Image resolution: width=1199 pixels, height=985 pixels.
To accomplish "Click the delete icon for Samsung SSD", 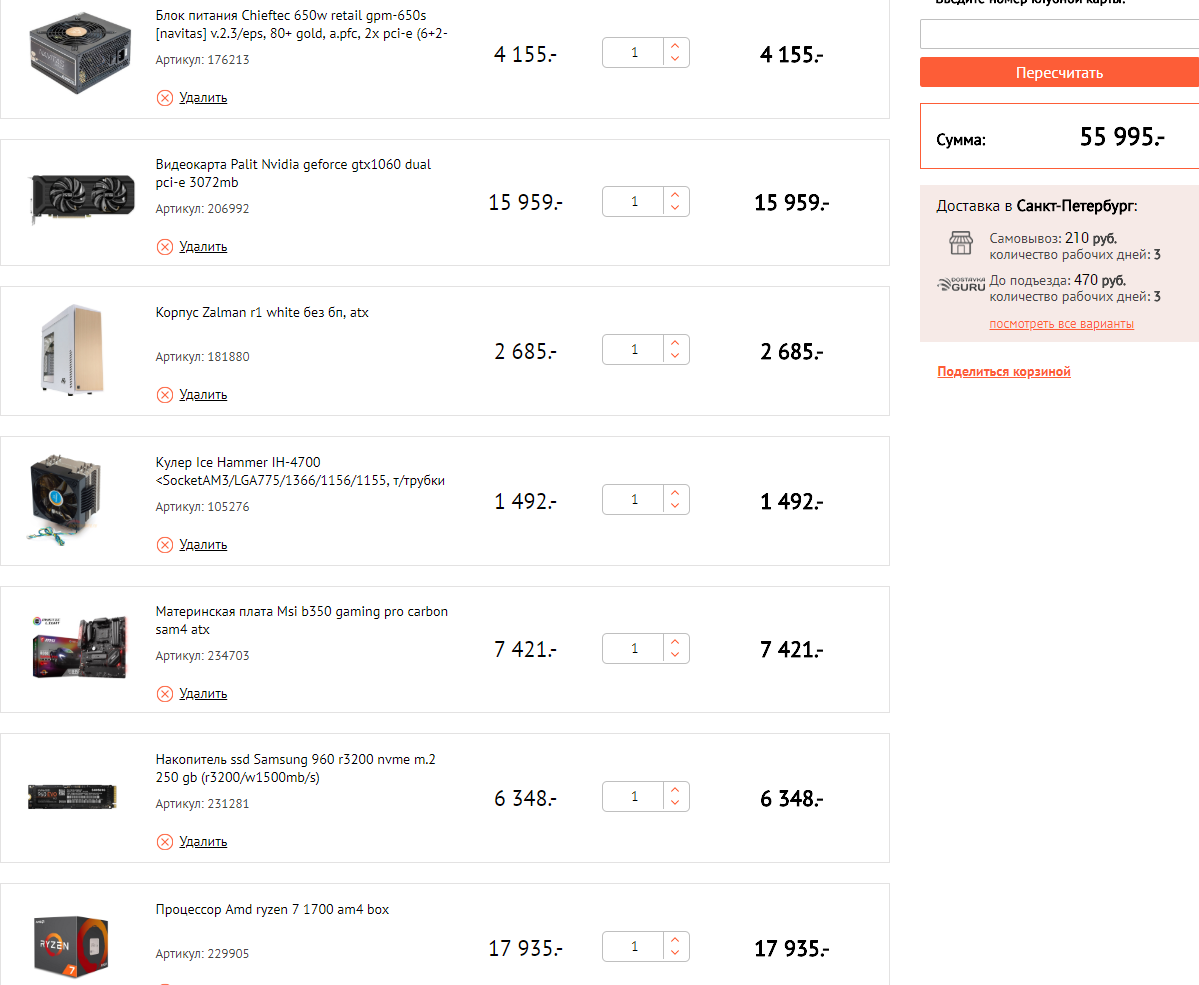I will coord(165,842).
